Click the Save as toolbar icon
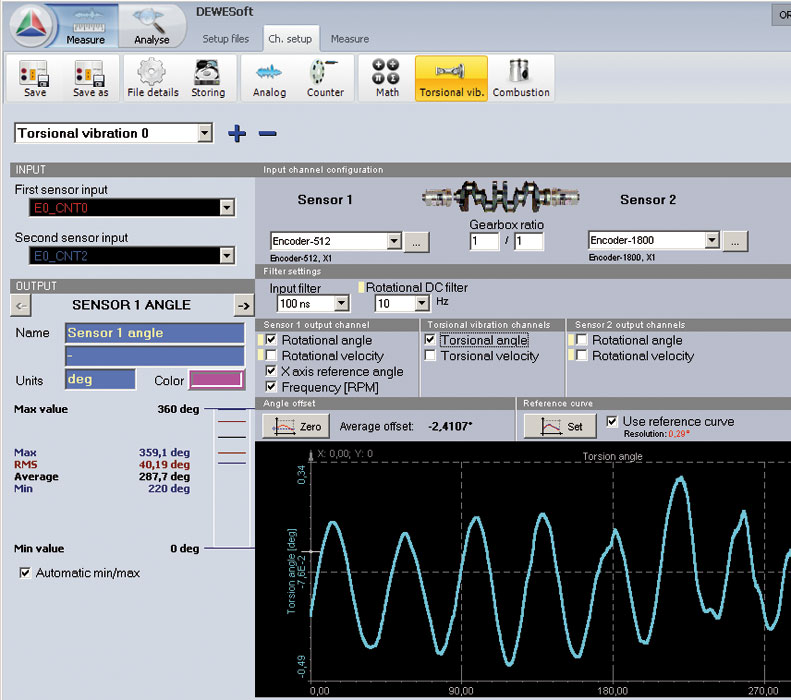This screenshot has height=700, width=791. [90, 79]
